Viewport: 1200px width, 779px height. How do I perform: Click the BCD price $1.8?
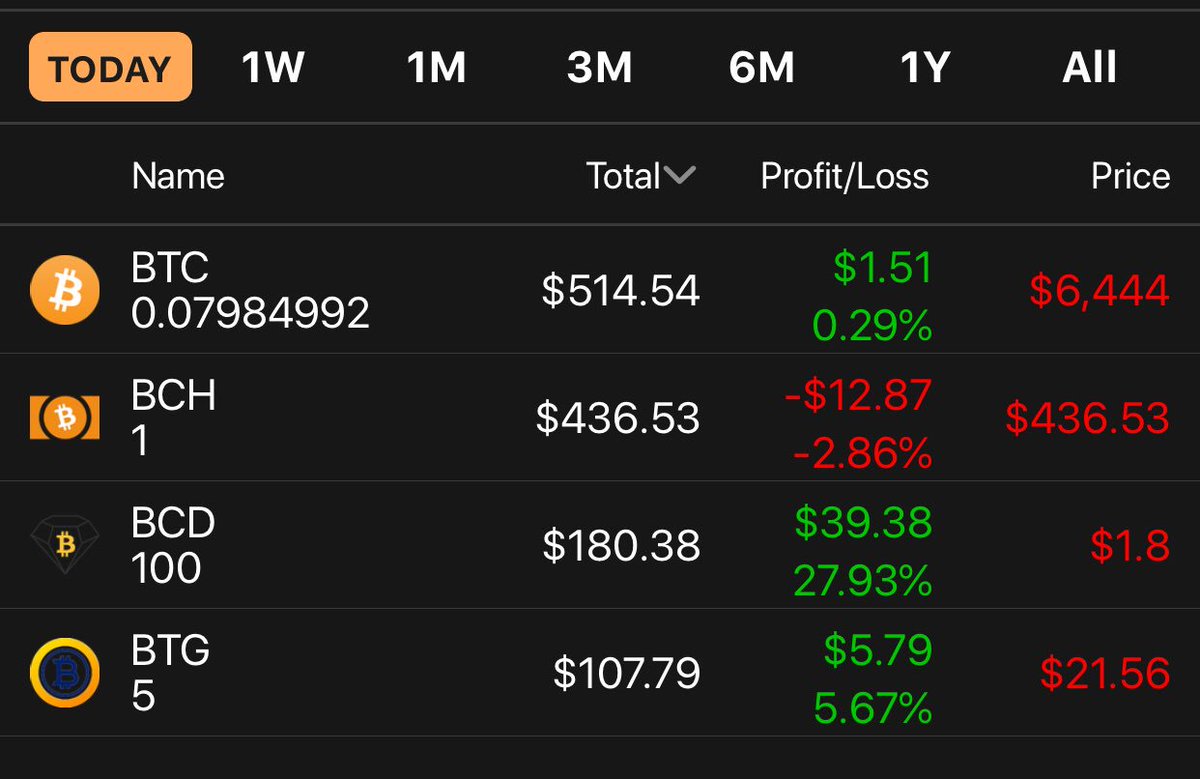pos(1130,546)
